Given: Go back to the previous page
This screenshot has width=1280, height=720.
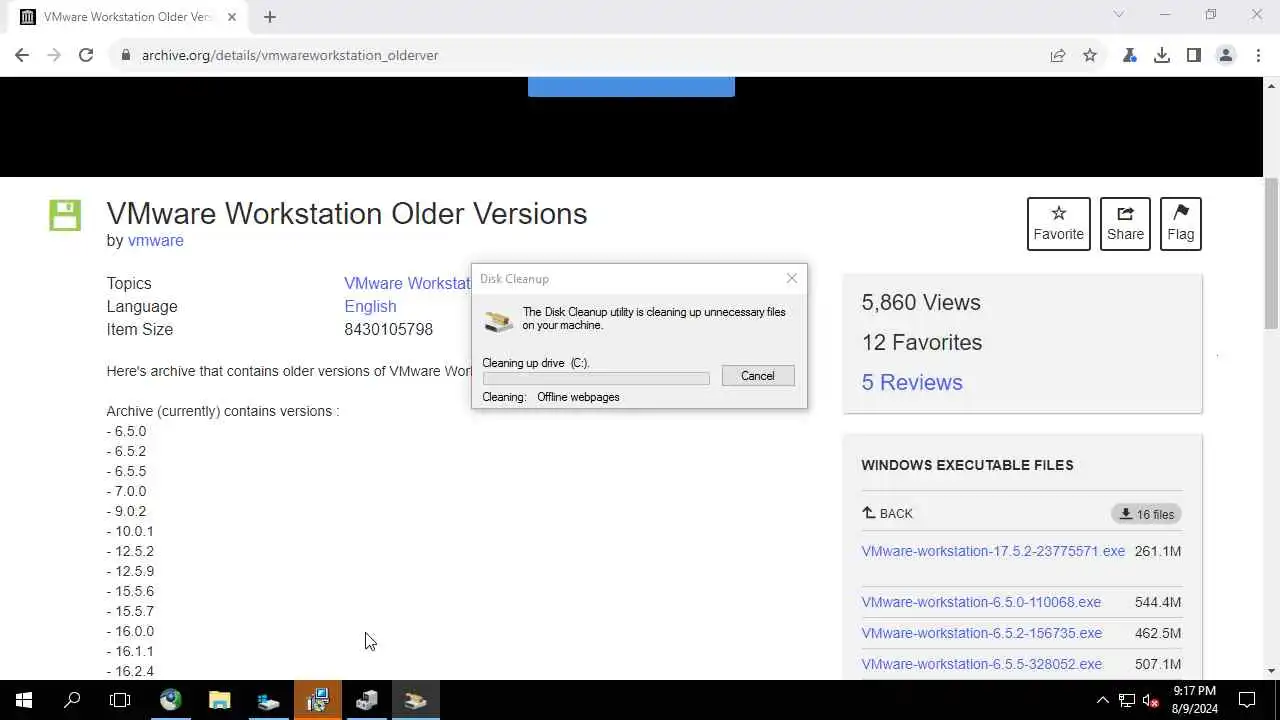Looking at the screenshot, I should tap(22, 55).
